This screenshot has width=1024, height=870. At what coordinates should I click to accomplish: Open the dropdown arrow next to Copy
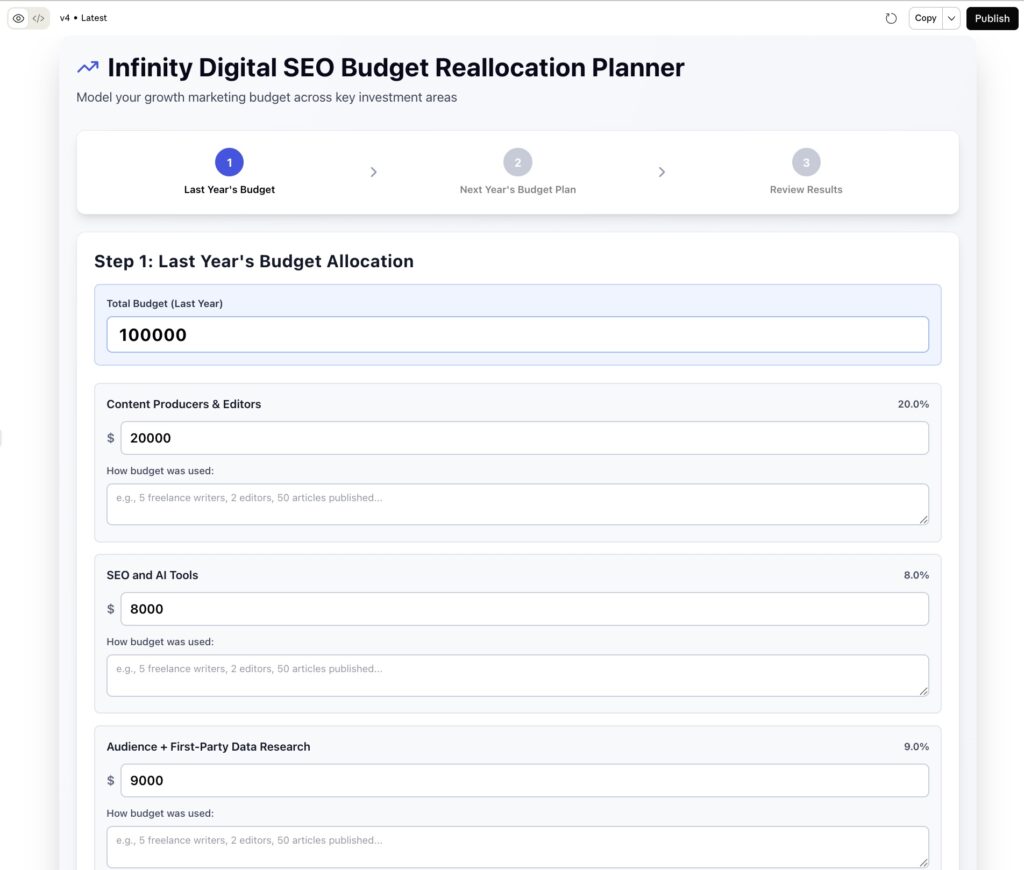tap(952, 18)
